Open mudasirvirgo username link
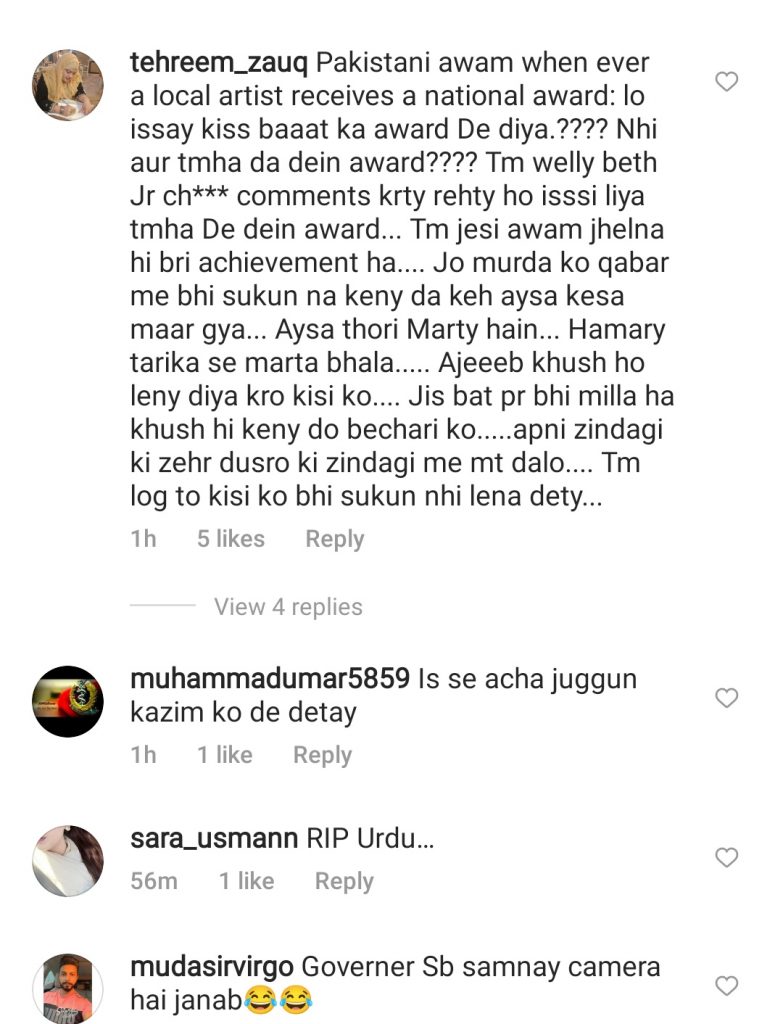This screenshot has width=783, height=1024. point(212,968)
